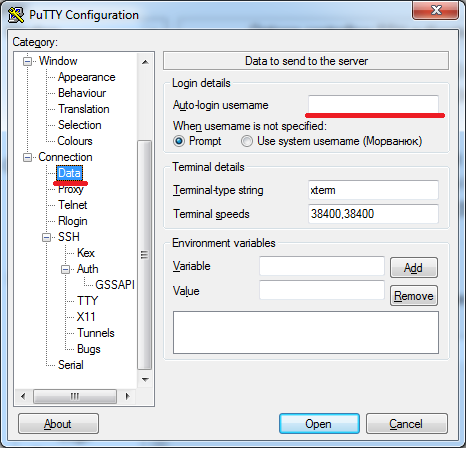Image resolution: width=466 pixels, height=450 pixels.
Task: Open the Proxy category
Action: (70, 189)
